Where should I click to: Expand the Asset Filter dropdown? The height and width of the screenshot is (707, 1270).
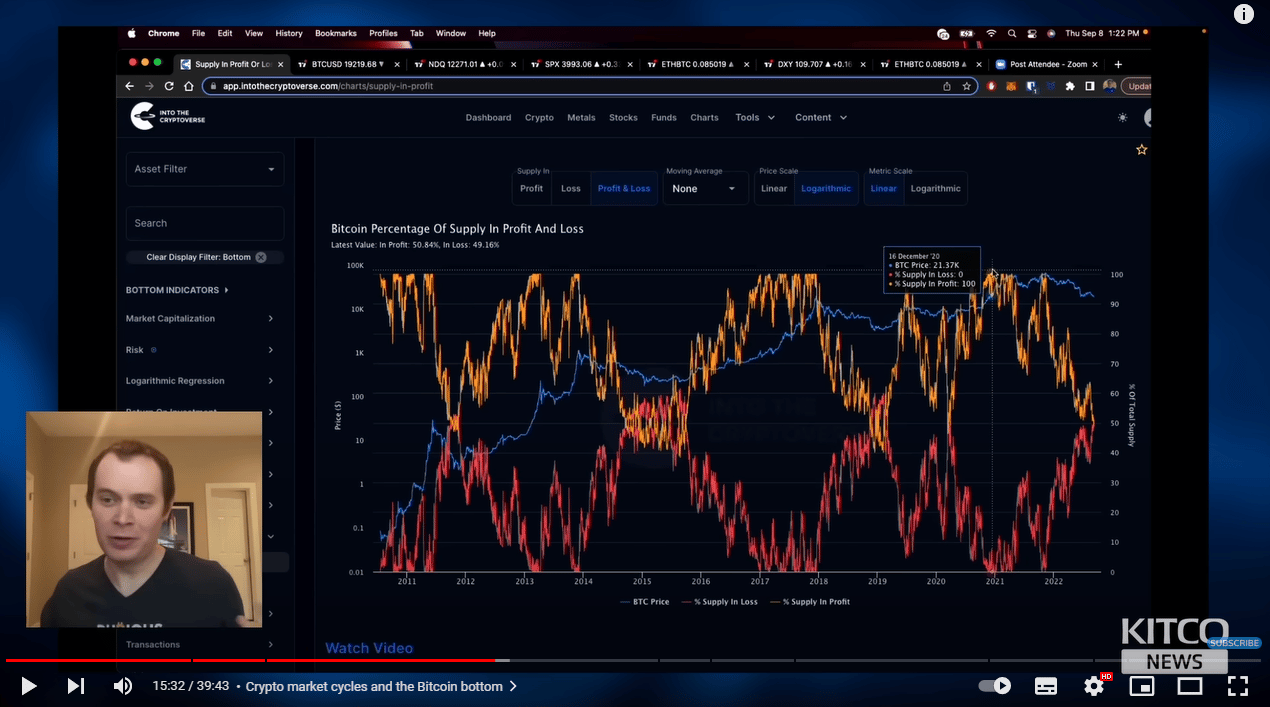[x=204, y=169]
